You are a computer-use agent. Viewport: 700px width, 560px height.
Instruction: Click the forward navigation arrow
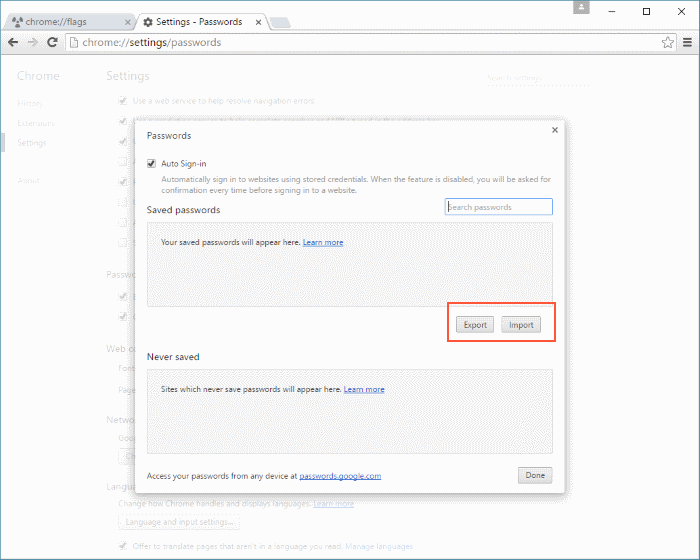(33, 42)
